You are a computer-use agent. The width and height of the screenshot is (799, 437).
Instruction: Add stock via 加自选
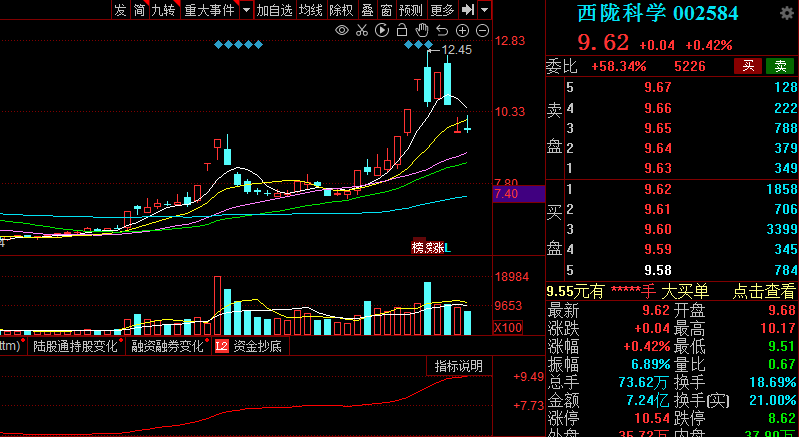pyautogui.click(x=275, y=10)
